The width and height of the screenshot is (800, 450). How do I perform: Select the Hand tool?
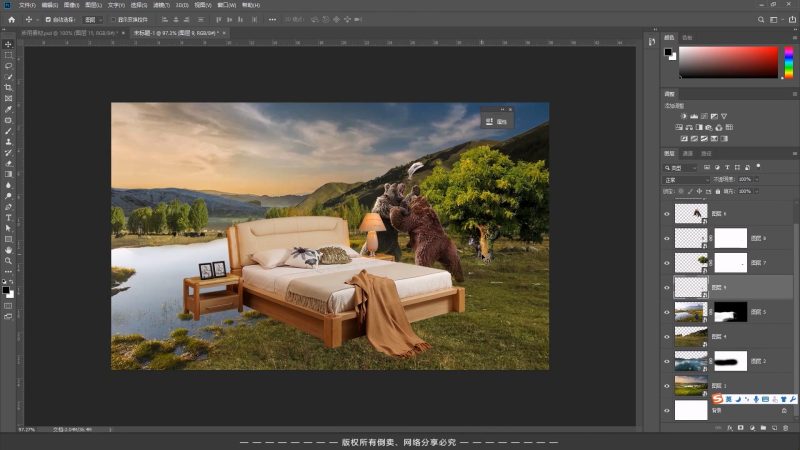point(8,250)
